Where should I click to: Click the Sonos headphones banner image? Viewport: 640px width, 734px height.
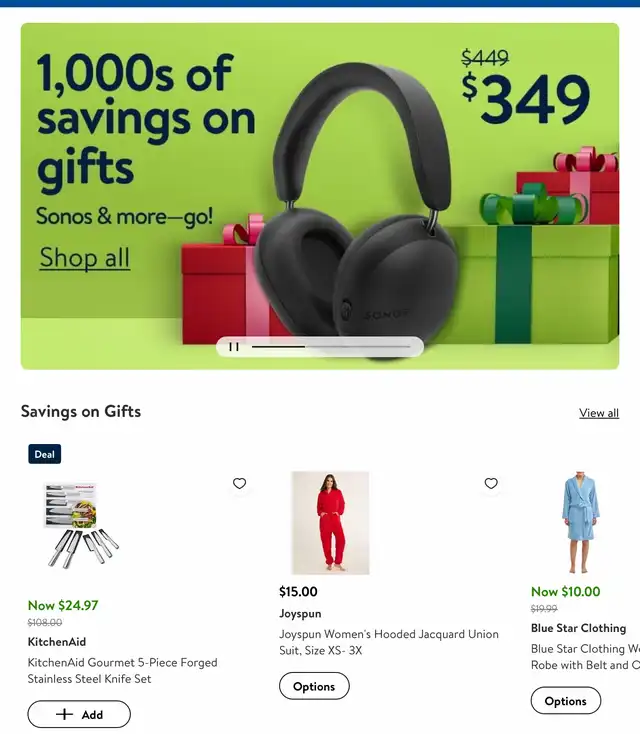point(358,211)
